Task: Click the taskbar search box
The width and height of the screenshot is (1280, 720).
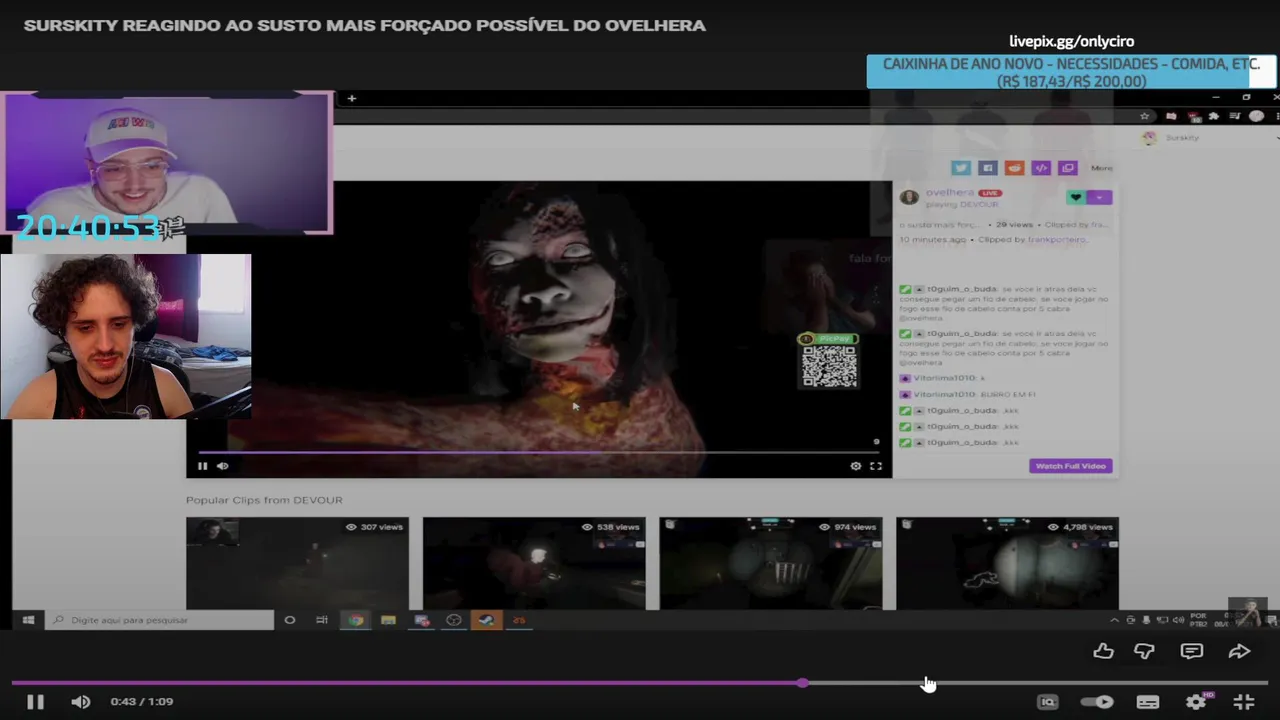Action: click(161, 620)
